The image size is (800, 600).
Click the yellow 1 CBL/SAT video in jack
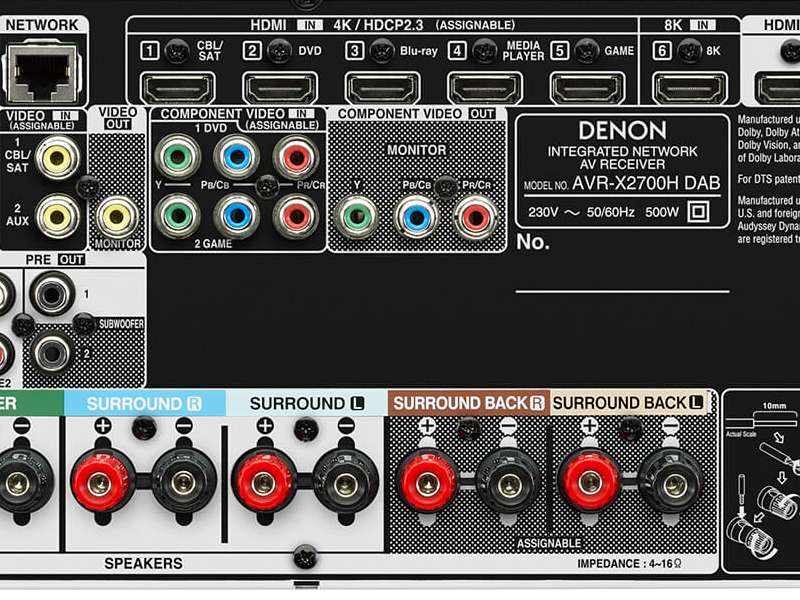(57, 158)
